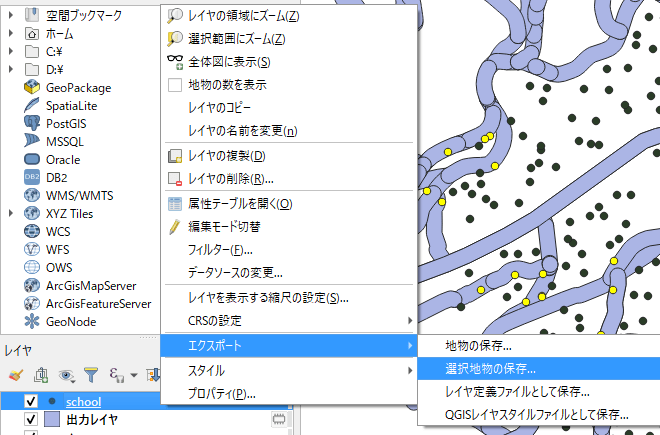The height and width of the screenshot is (435, 660).
Task: Open プロパティ(P)... entry
Action: click(289, 394)
